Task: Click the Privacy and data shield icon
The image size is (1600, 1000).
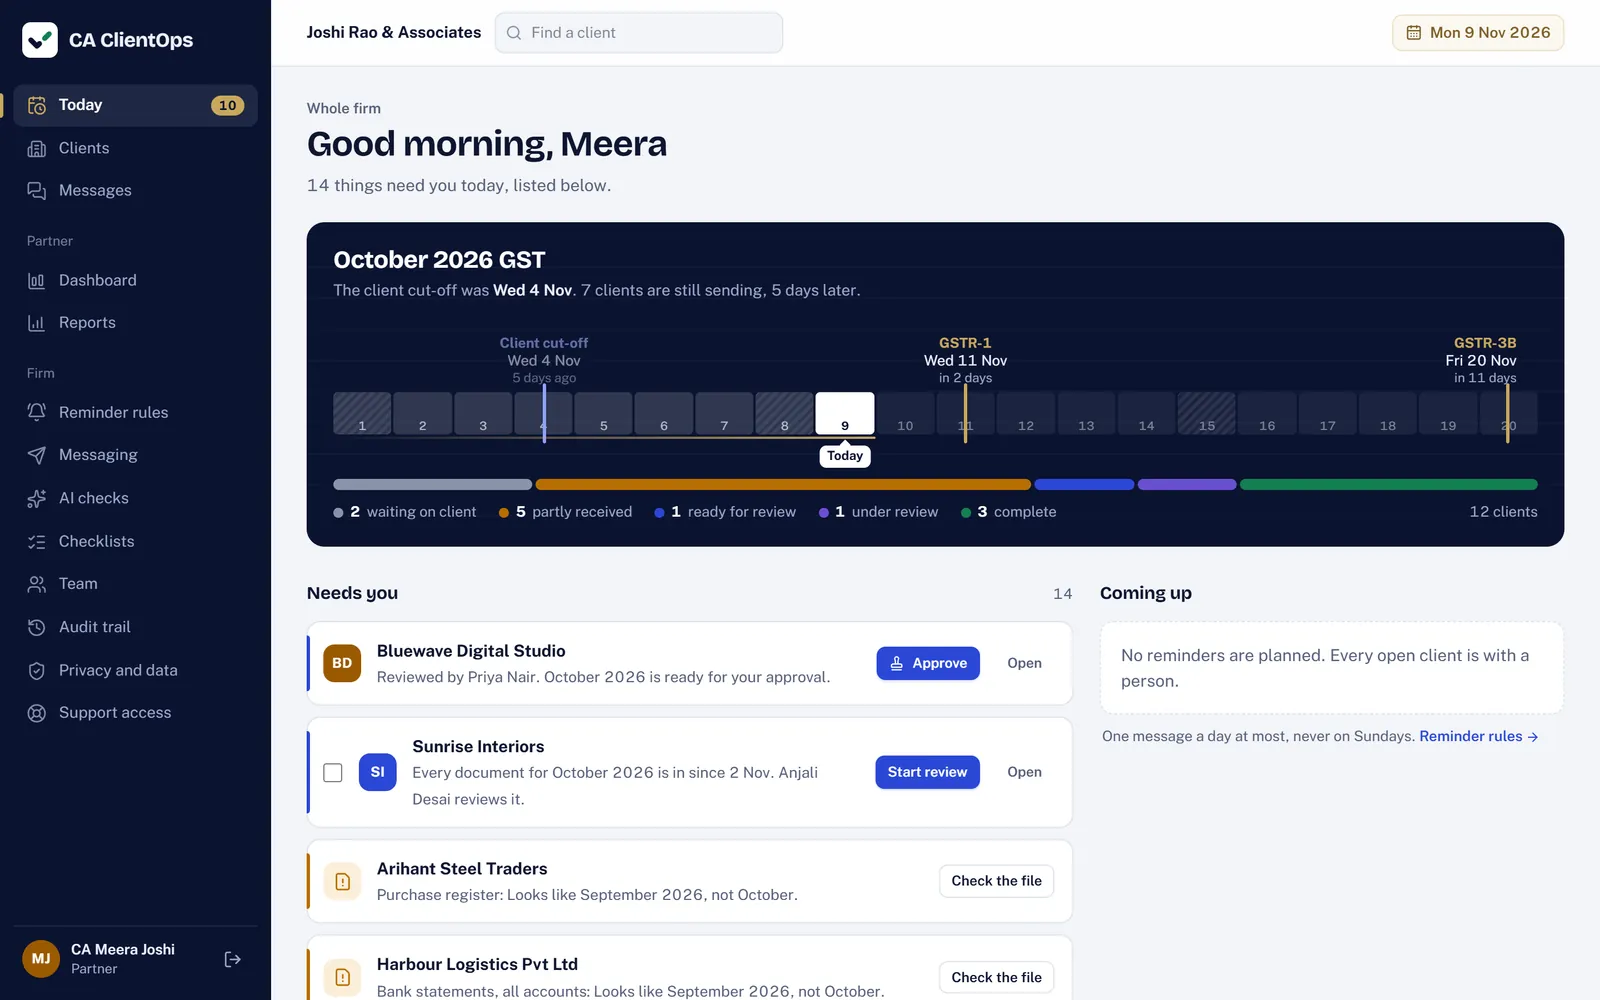Action: [x=37, y=670]
